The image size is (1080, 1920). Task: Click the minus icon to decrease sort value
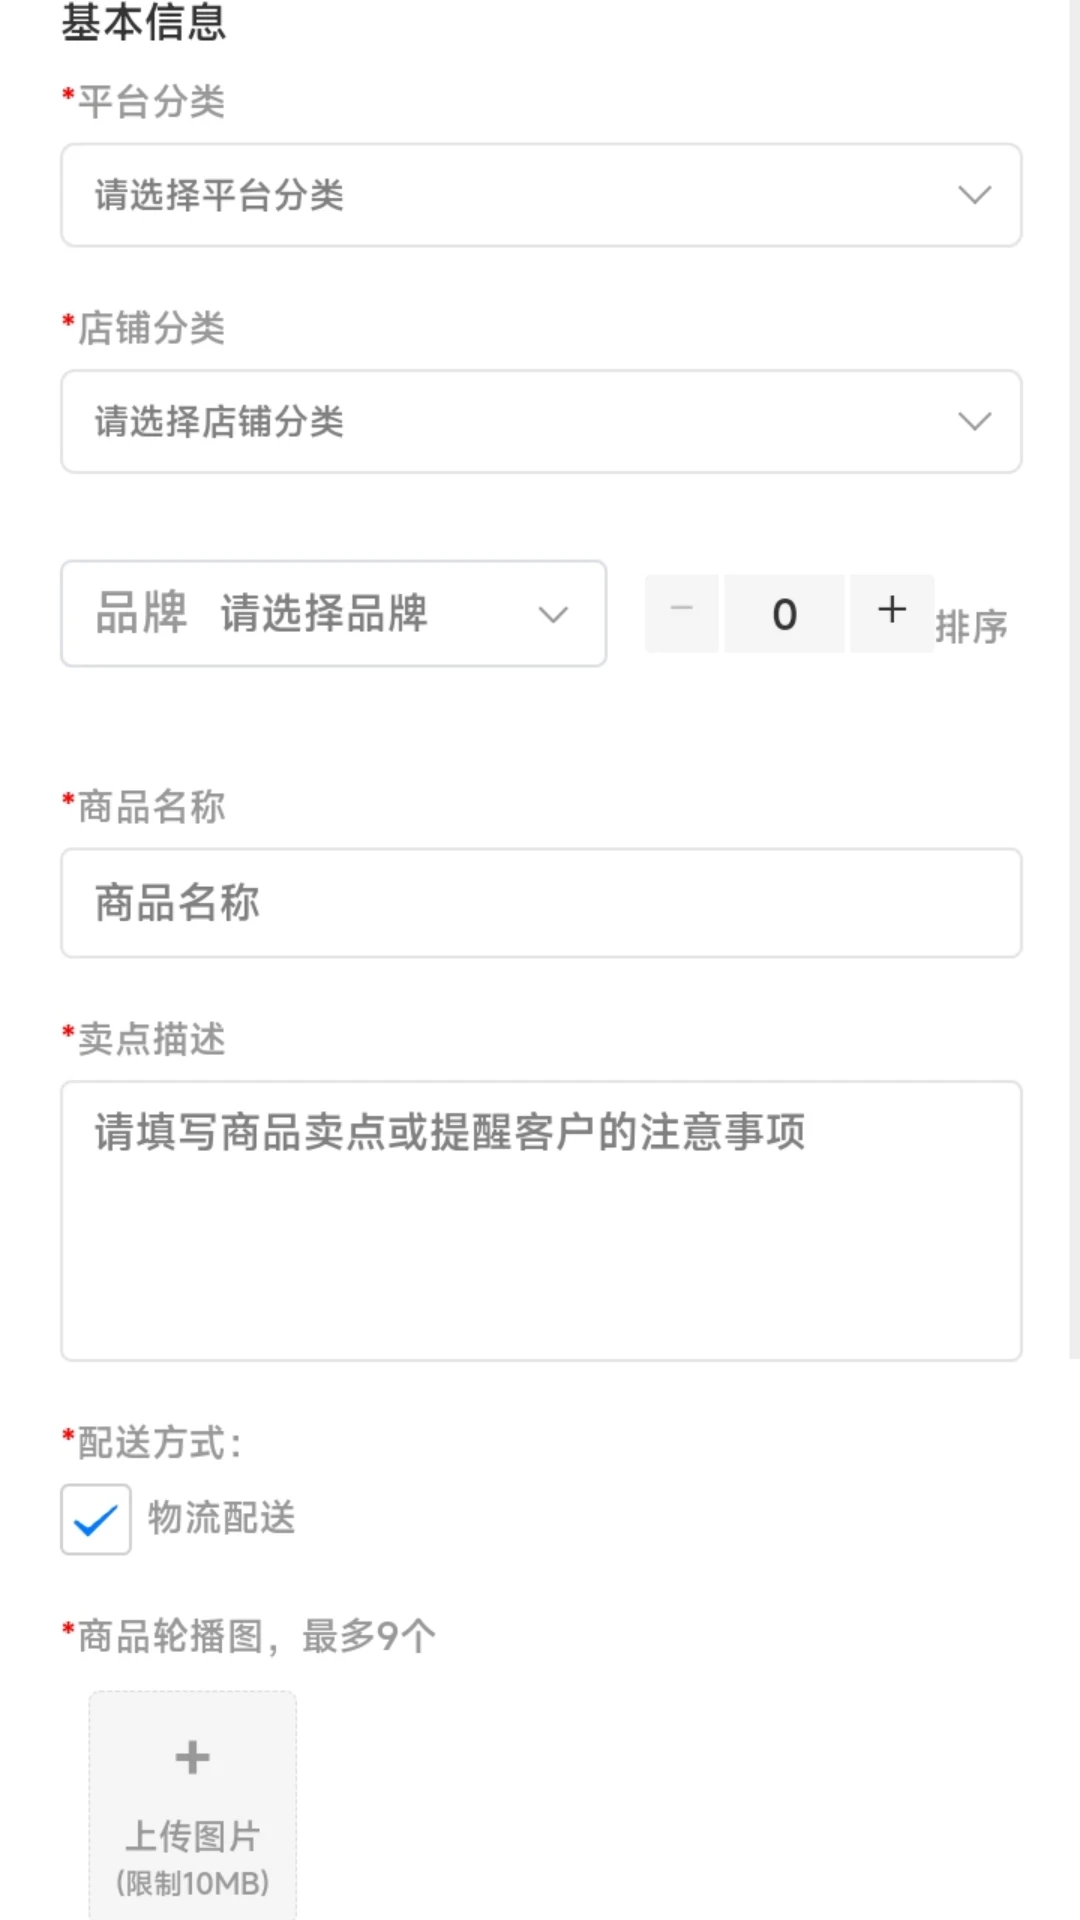tap(681, 613)
